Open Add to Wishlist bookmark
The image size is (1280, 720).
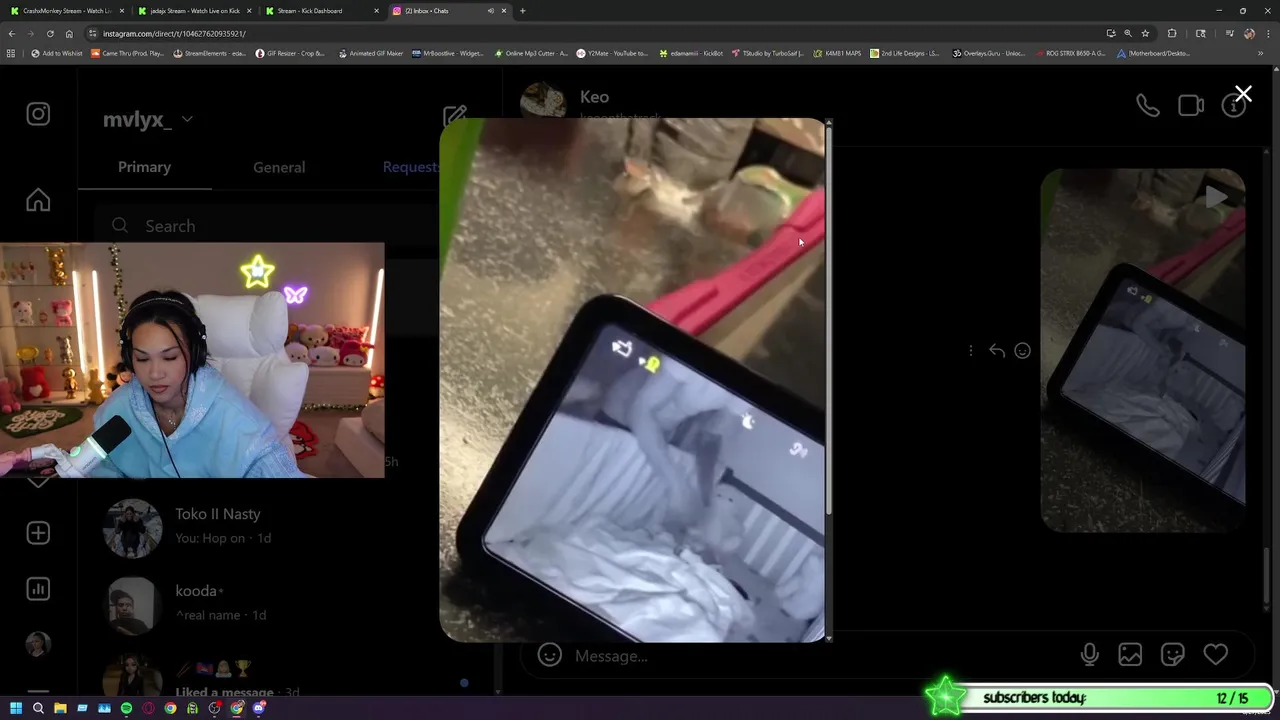57,53
